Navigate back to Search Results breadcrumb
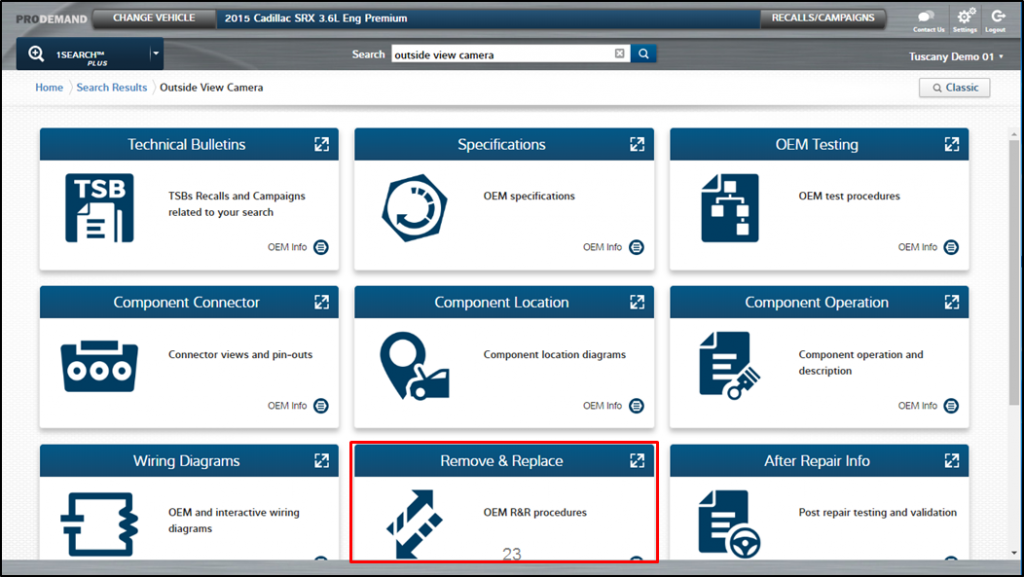1024x577 pixels. click(x=111, y=88)
